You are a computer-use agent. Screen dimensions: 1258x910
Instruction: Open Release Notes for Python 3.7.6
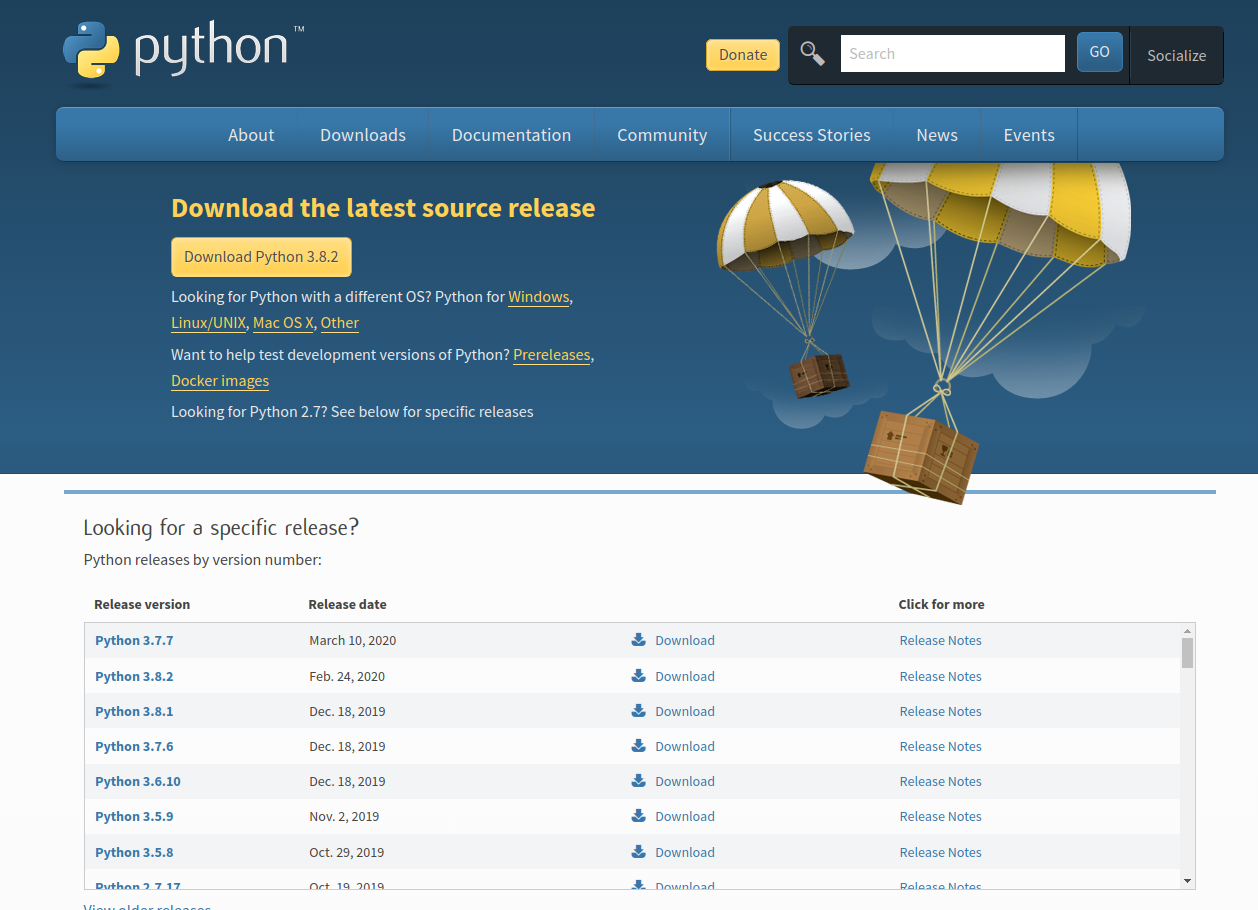click(x=940, y=746)
